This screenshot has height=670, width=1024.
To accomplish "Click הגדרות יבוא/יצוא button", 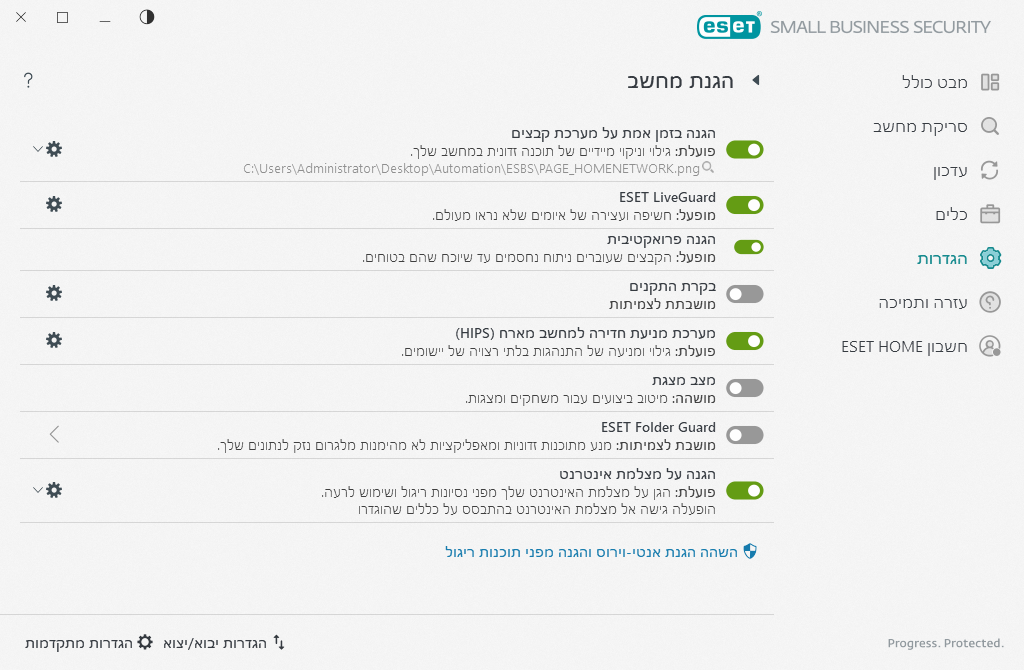I will (x=224, y=642).
